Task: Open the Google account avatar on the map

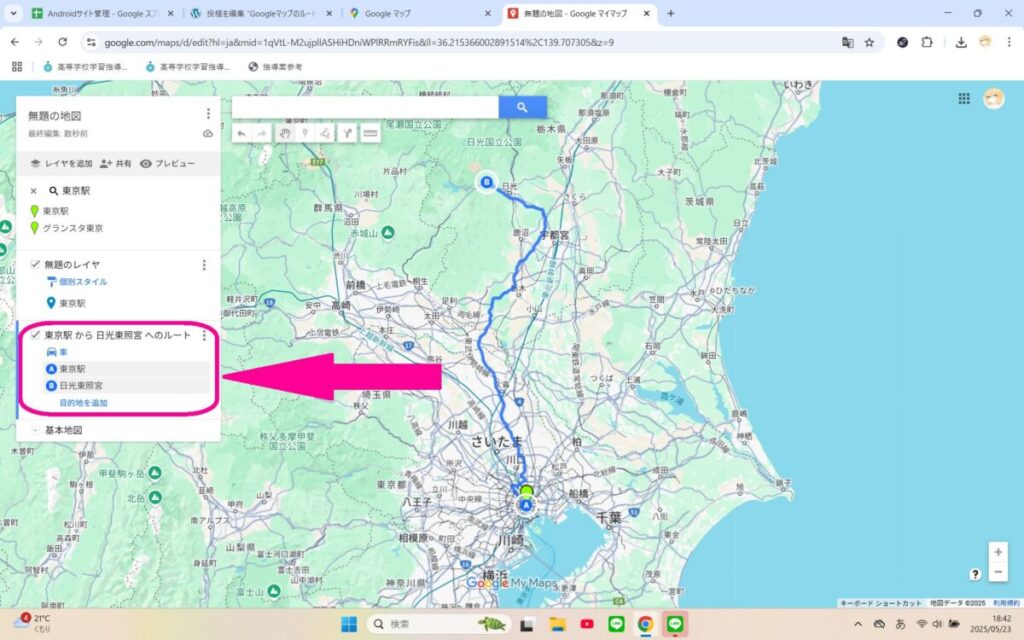Action: (994, 99)
